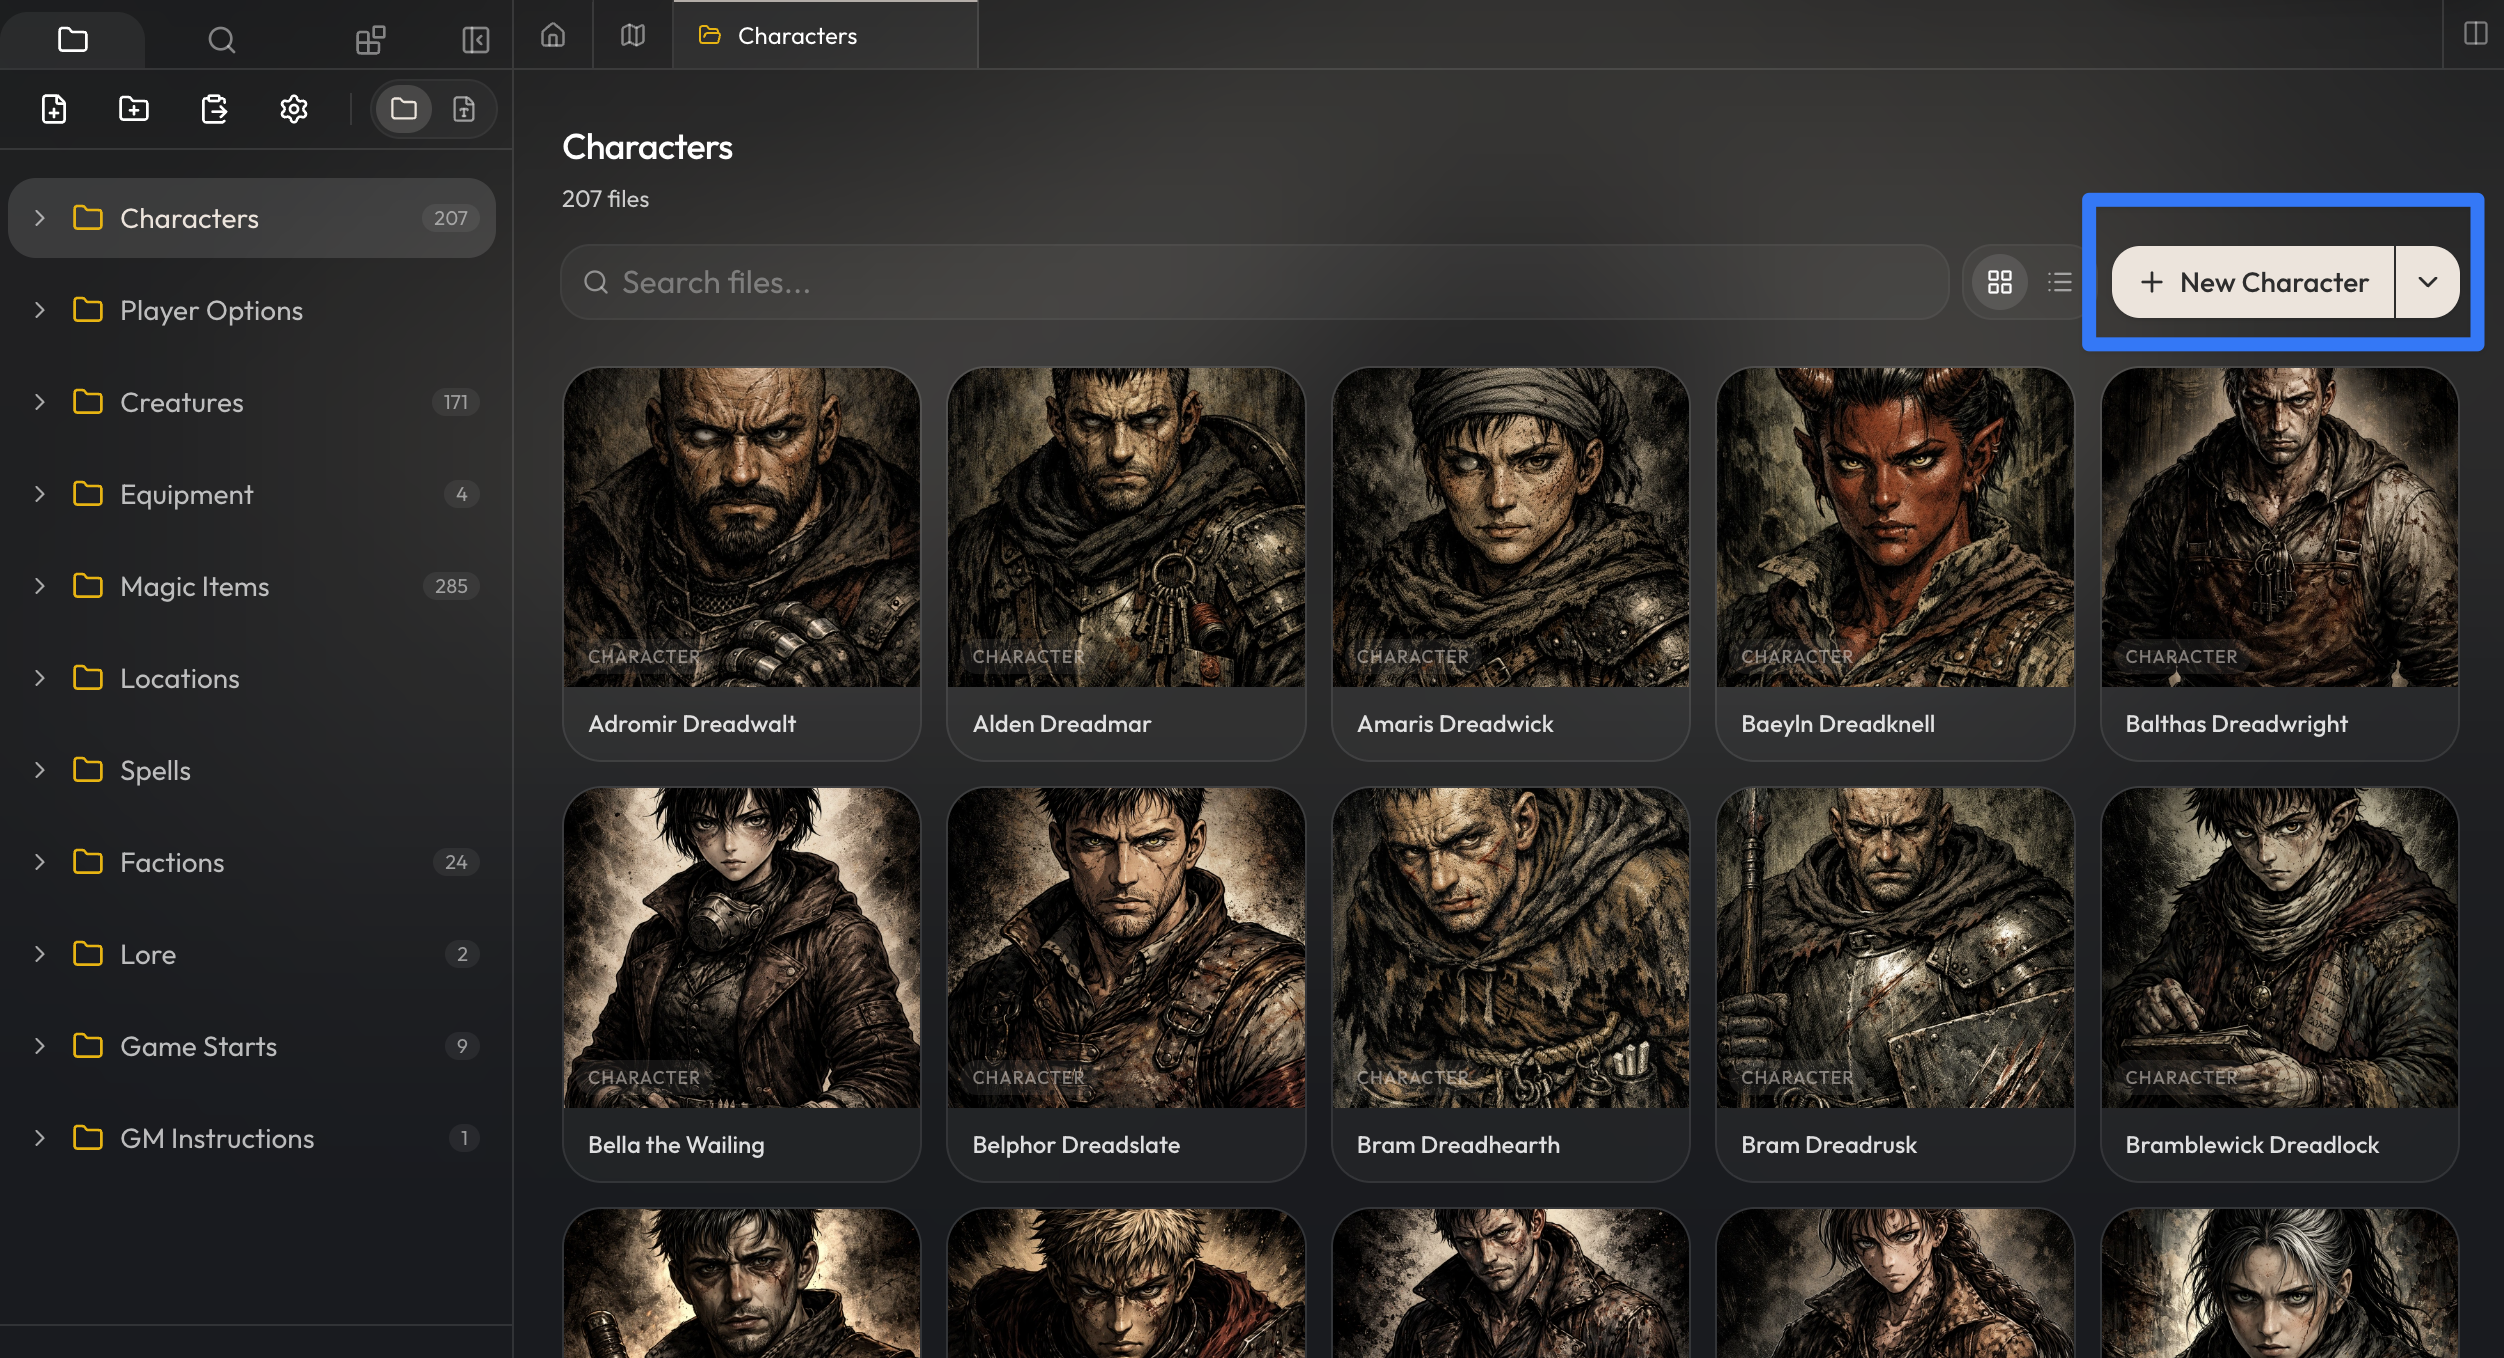This screenshot has height=1358, width=2504.
Task: Open the Bram Dreadhearth character card
Action: coord(1511,985)
